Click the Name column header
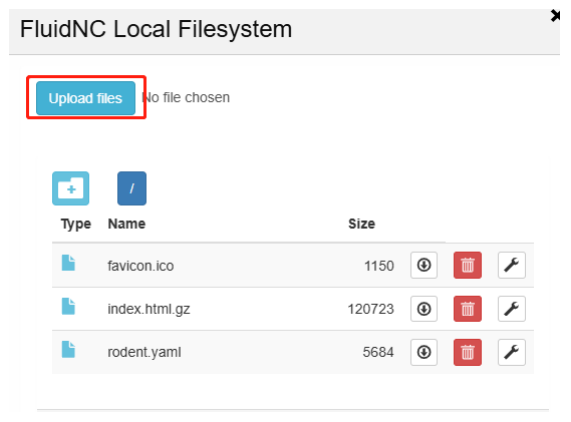The width and height of the screenshot is (571, 422). 127,224
